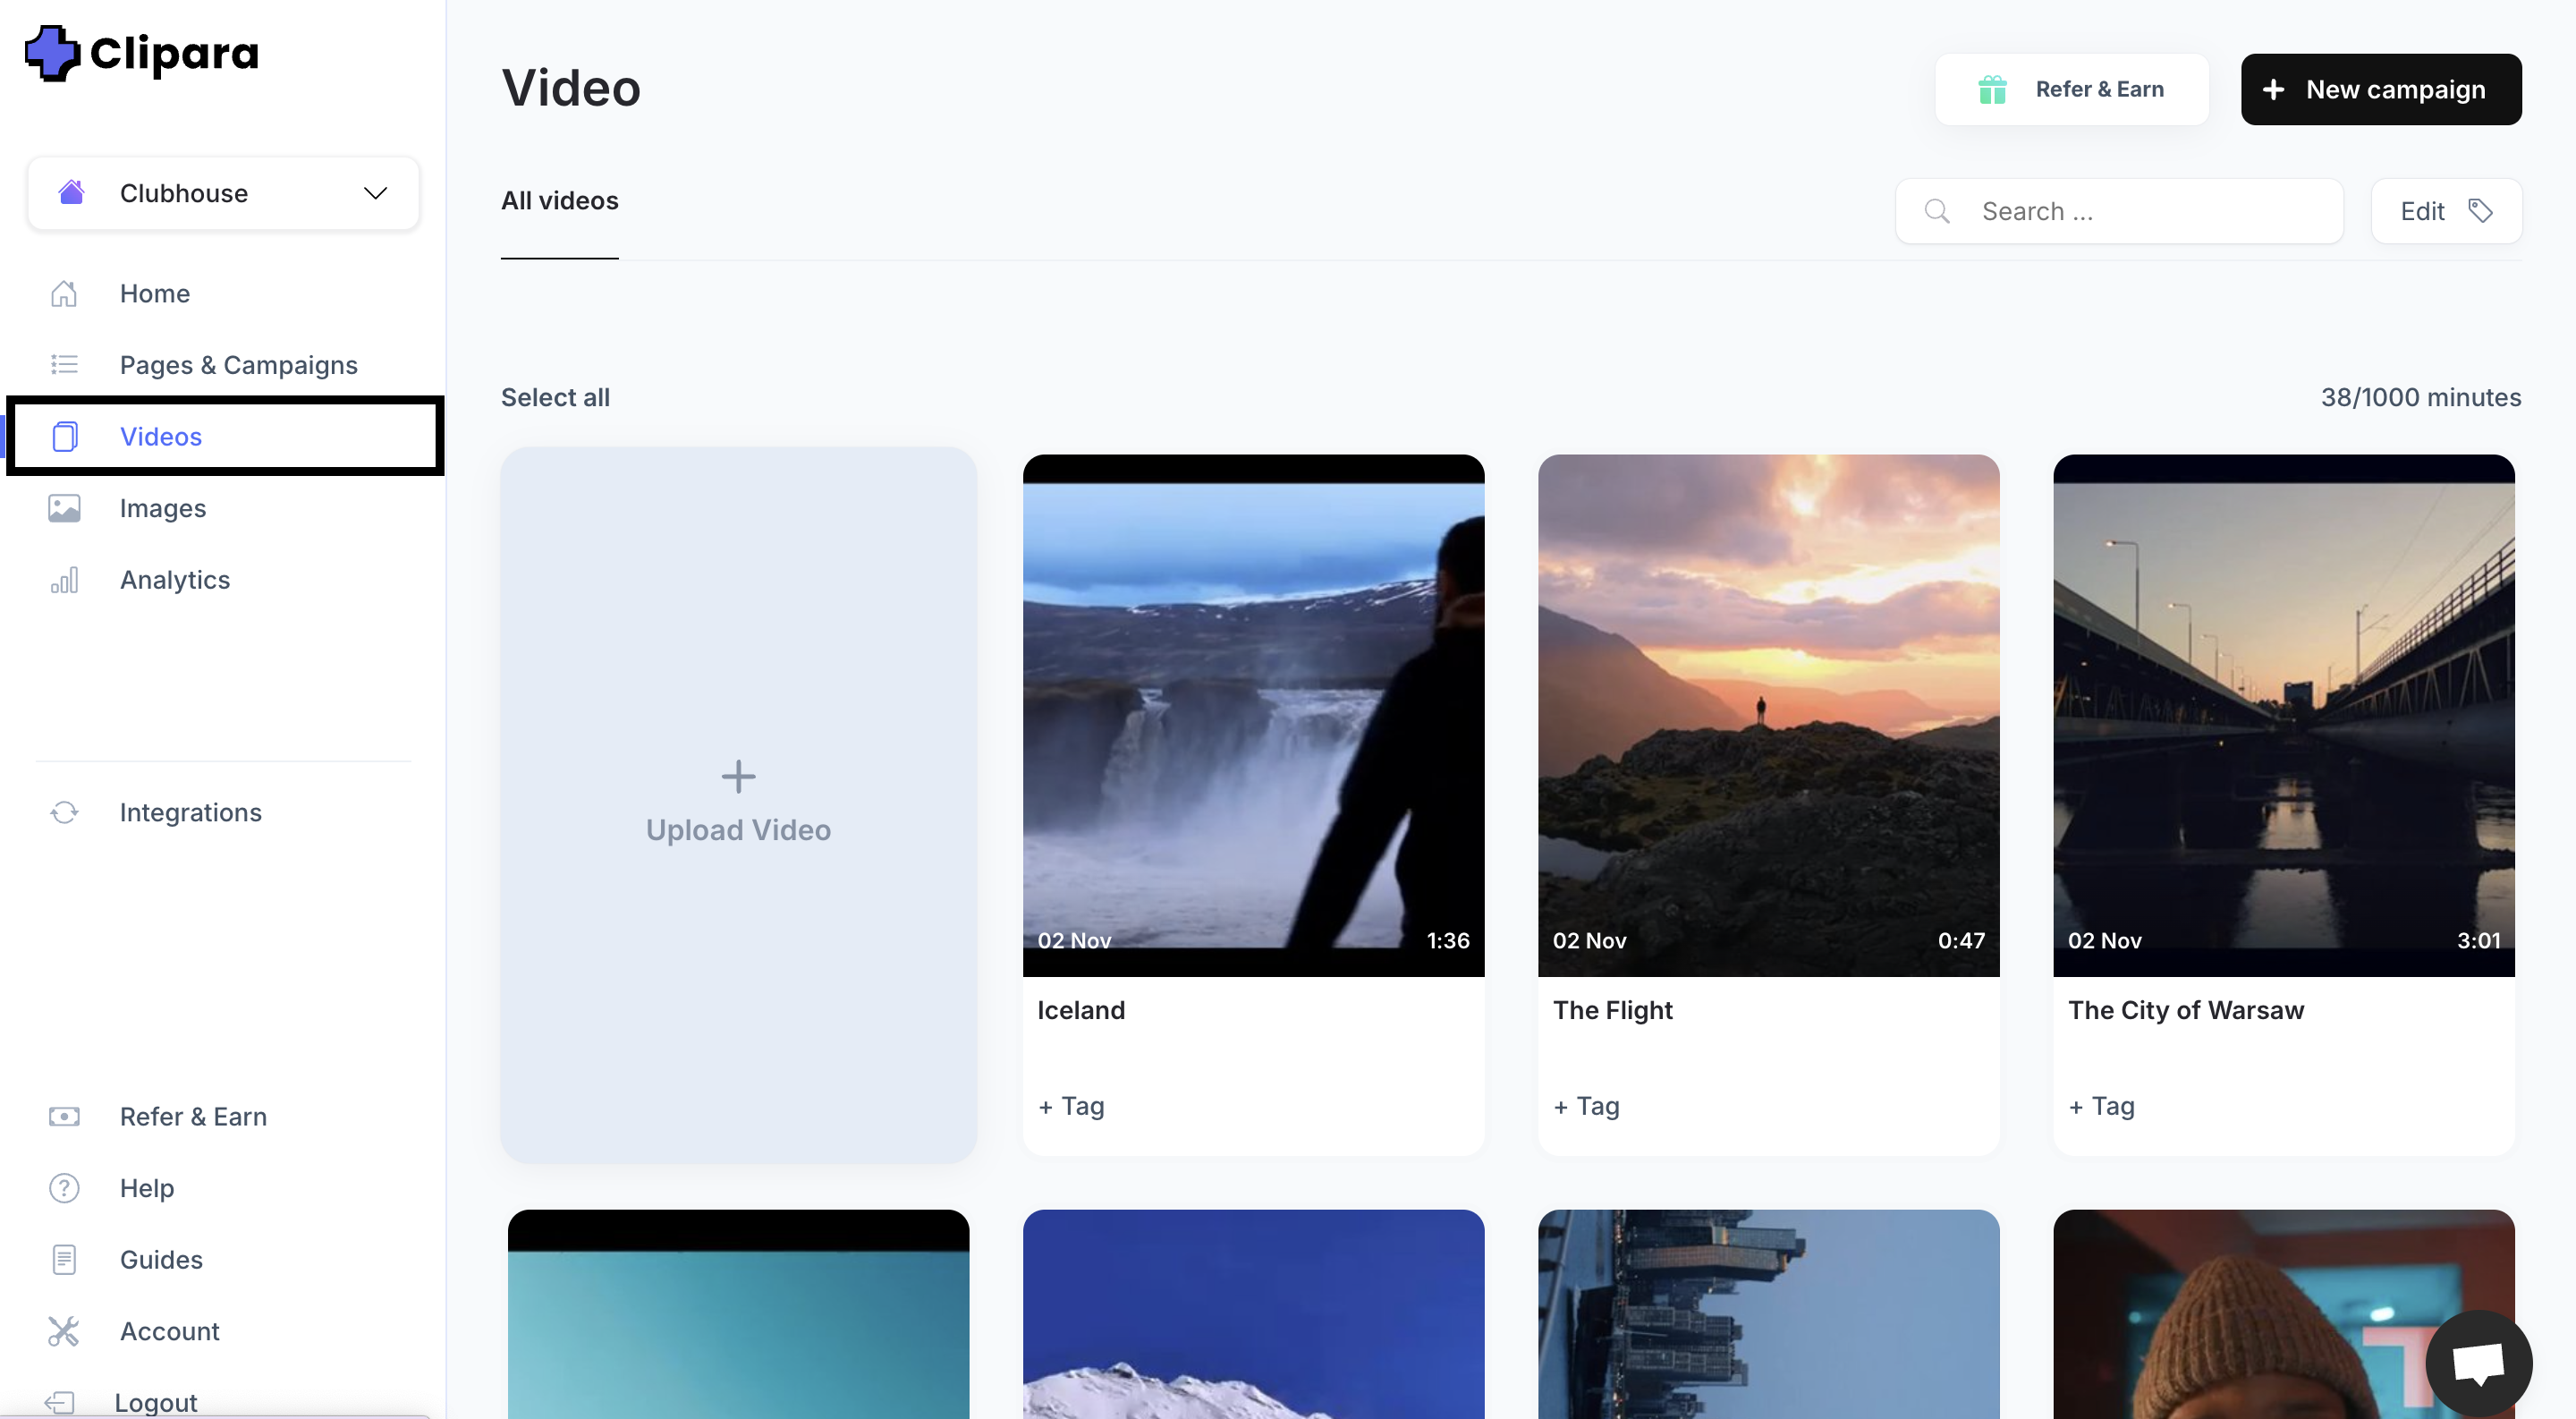The width and height of the screenshot is (2576, 1419).
Task: Click Select all videos
Action: pyautogui.click(x=555, y=397)
